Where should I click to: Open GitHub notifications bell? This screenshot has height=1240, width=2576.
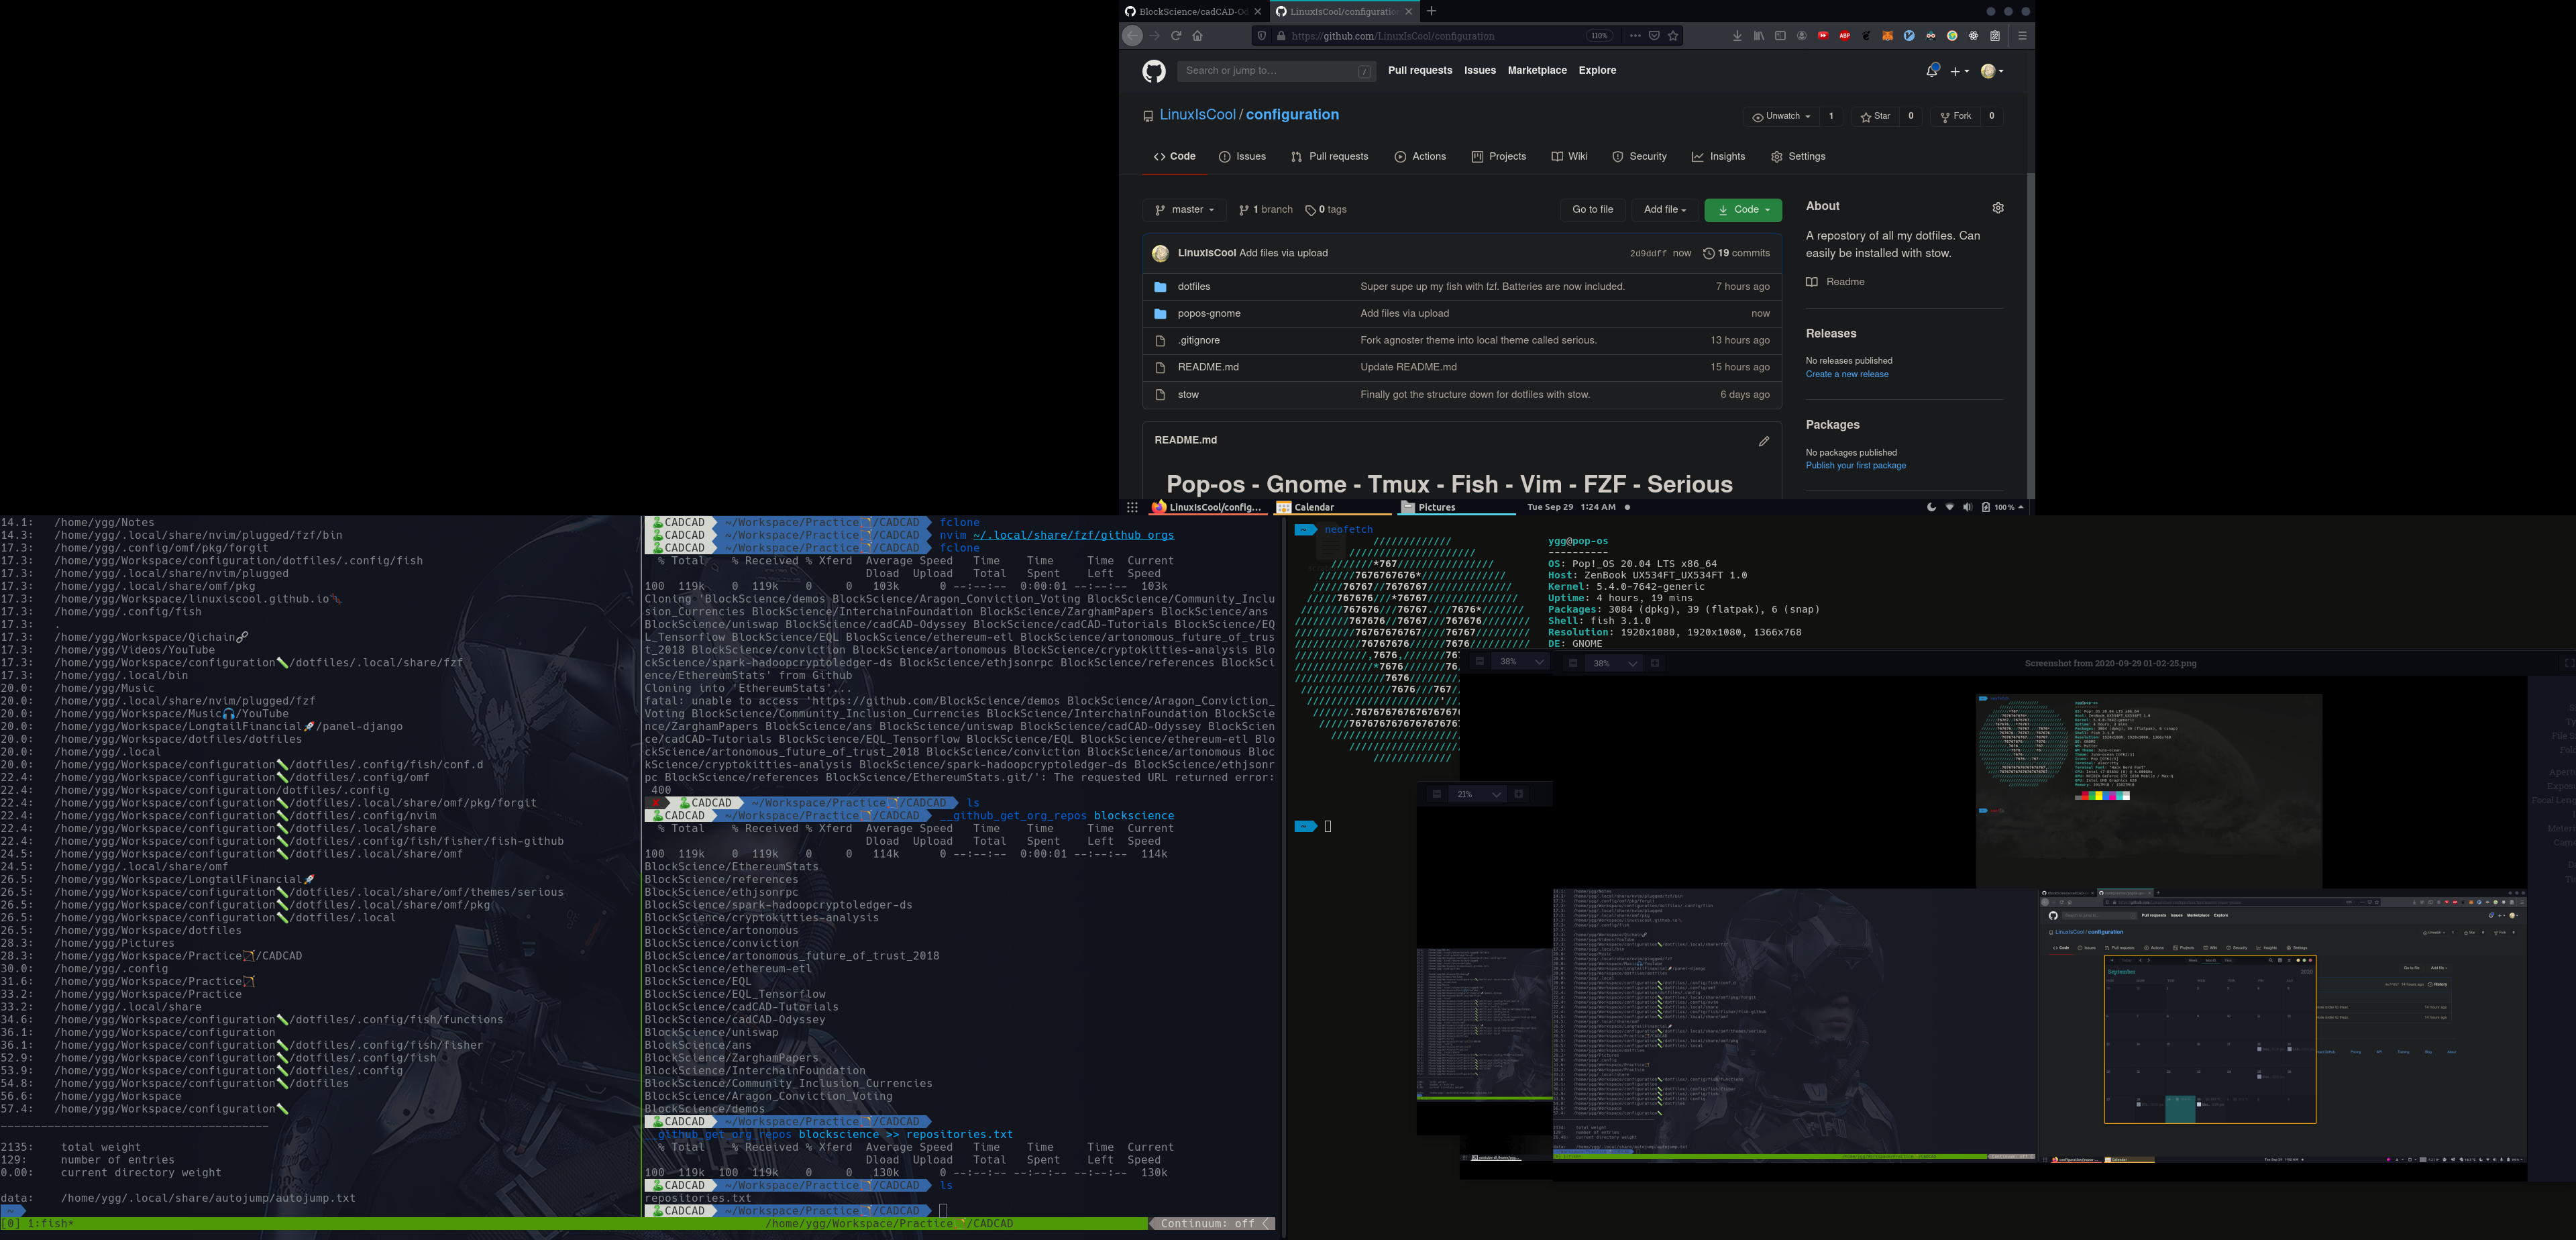pyautogui.click(x=1931, y=71)
